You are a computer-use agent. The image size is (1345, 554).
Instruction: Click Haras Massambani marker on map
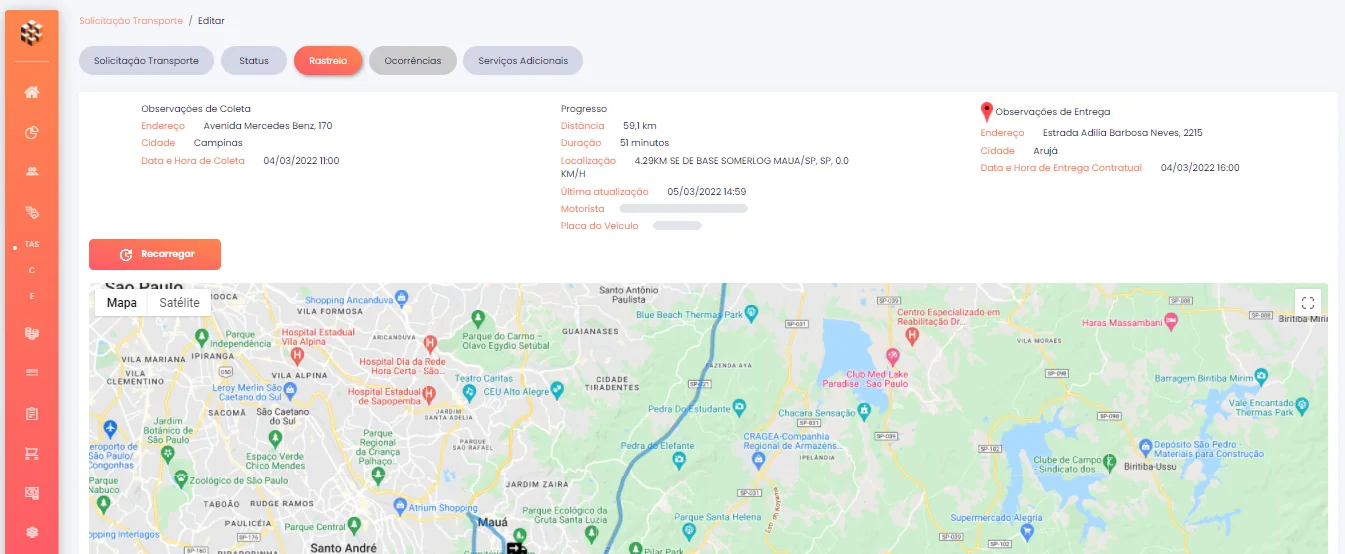click(1173, 320)
